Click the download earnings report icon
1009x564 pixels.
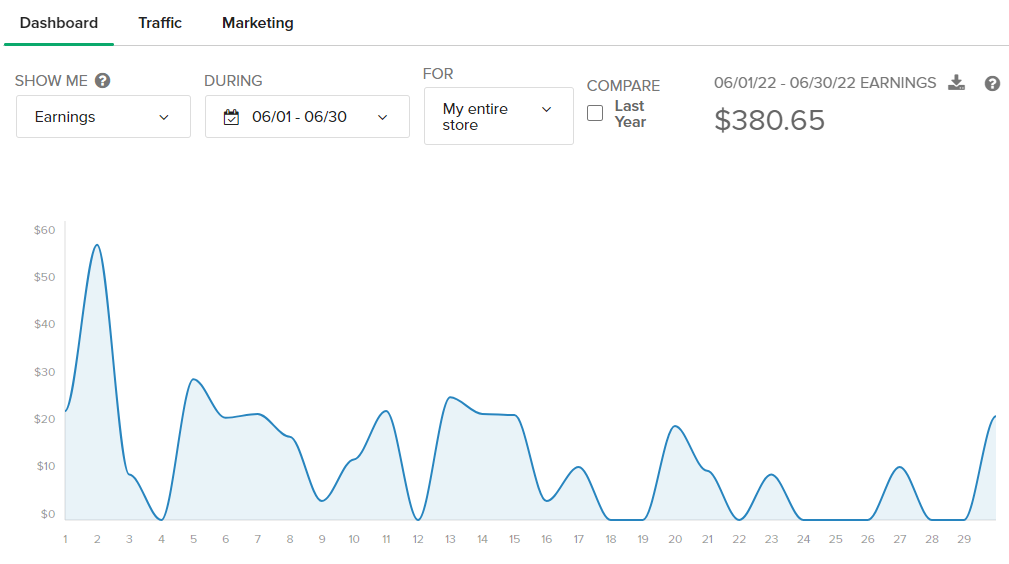coord(956,83)
